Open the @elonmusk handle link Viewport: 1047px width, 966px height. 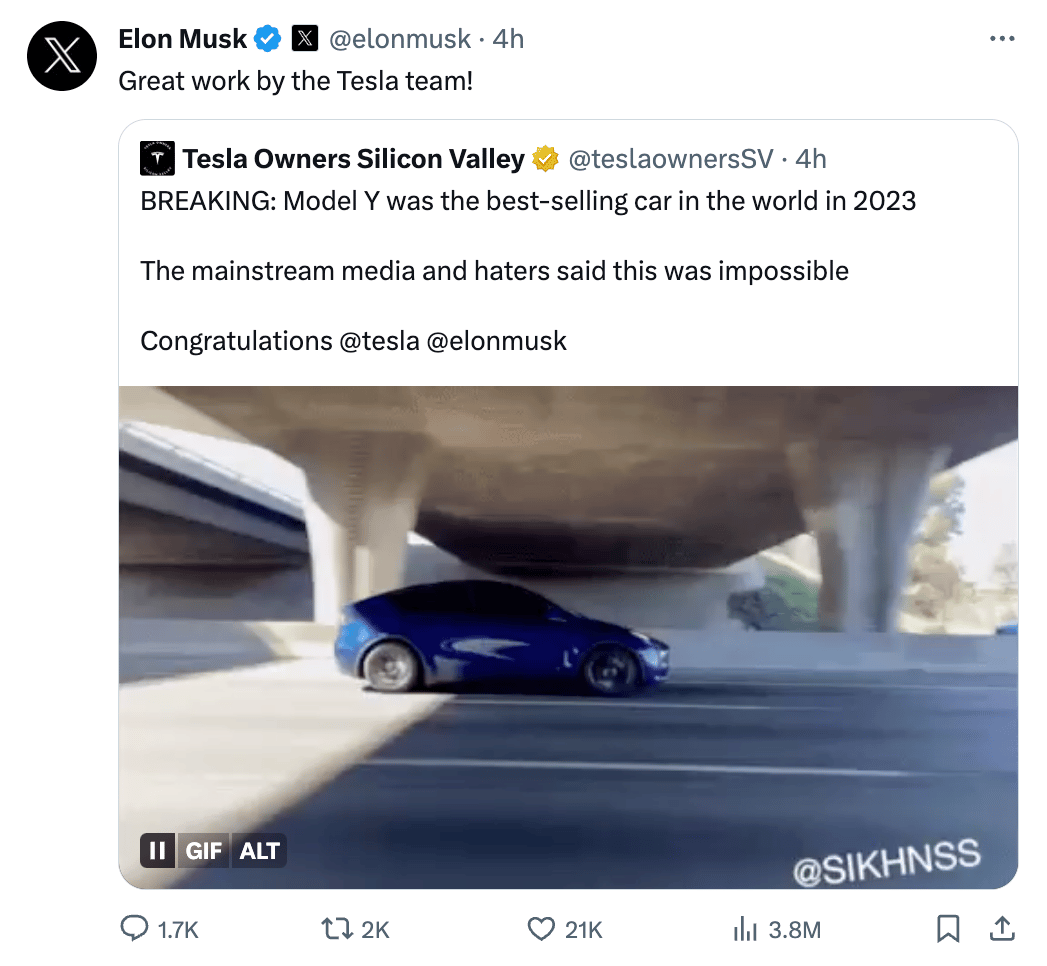point(399,39)
